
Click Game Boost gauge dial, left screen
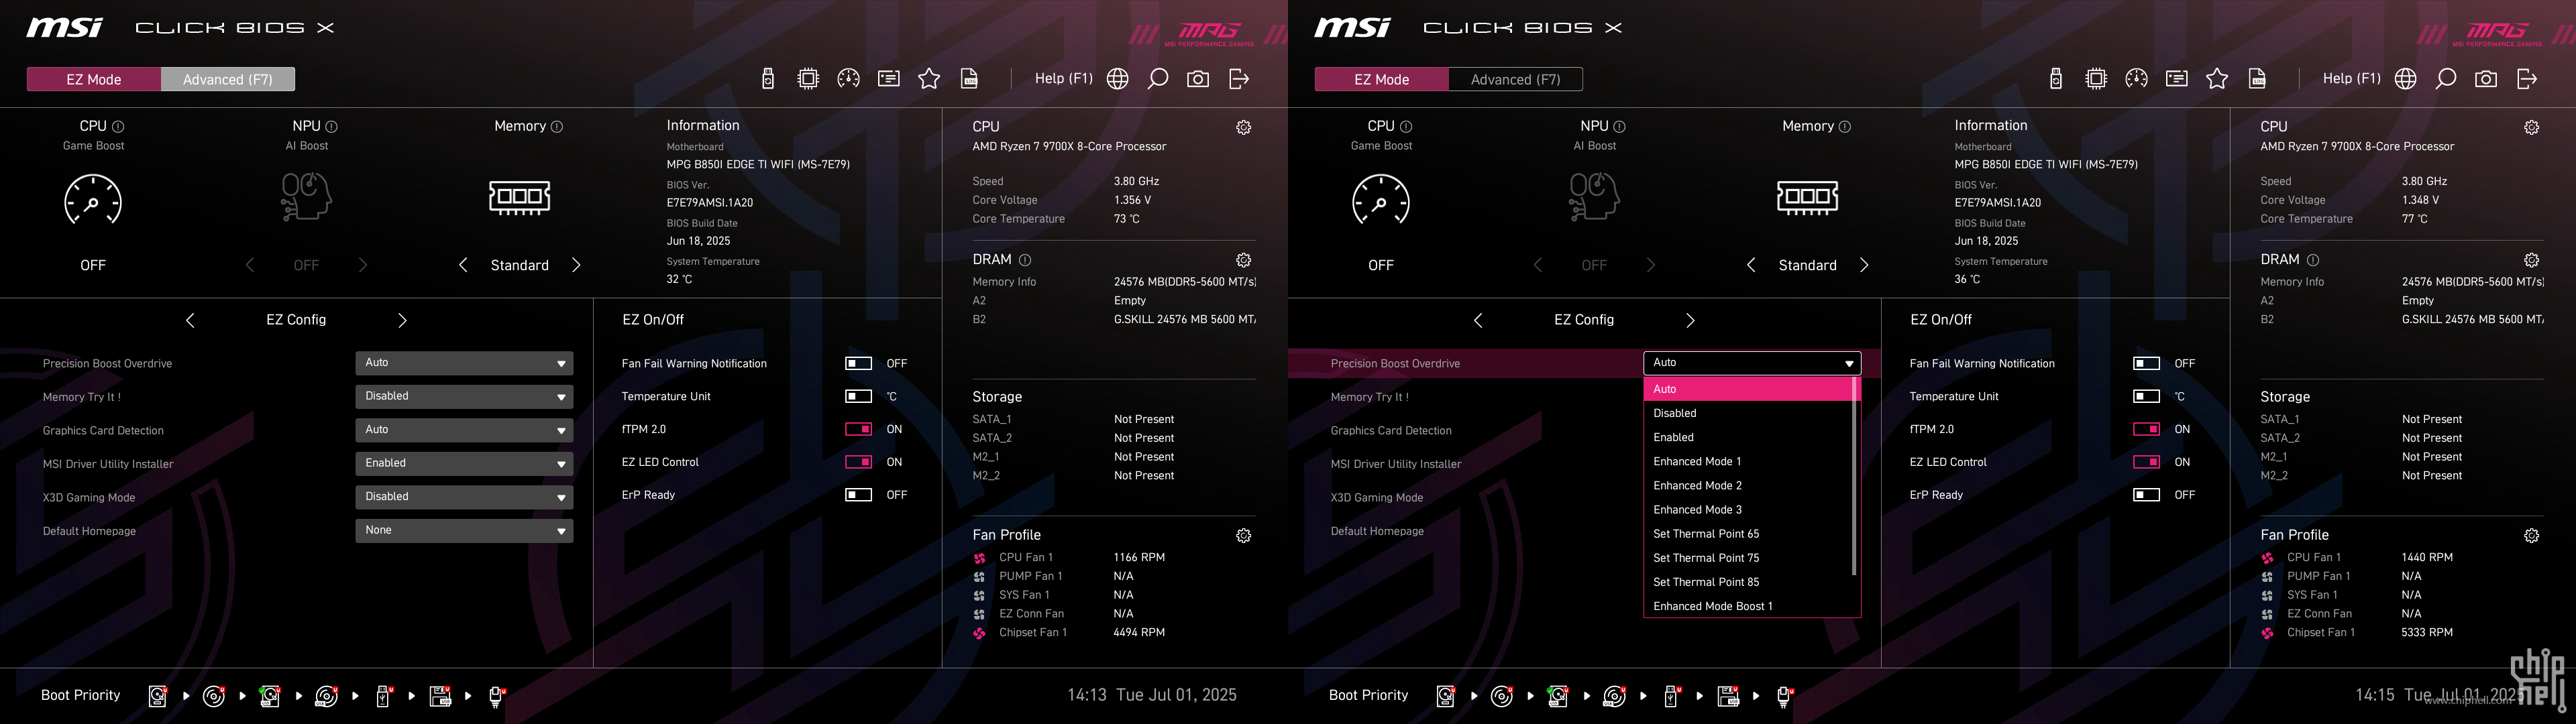pos(93,198)
